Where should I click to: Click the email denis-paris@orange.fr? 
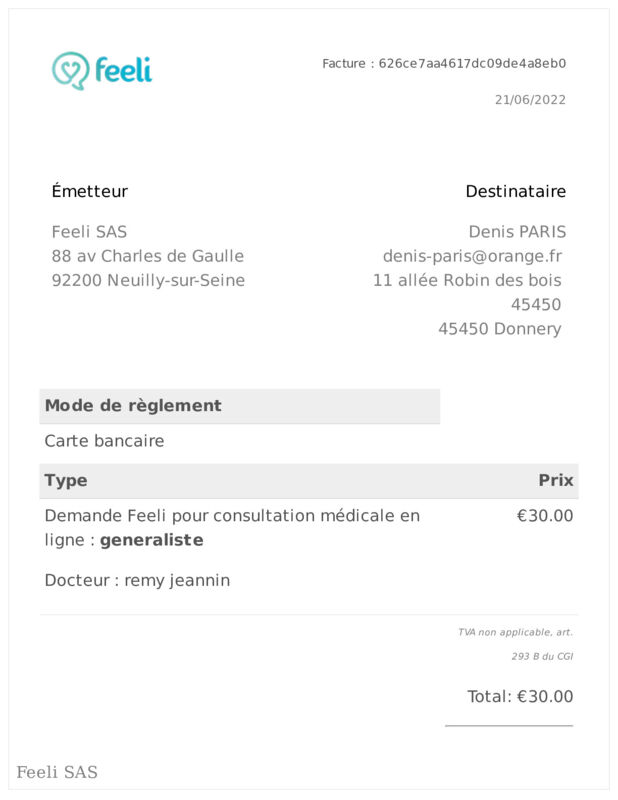pos(472,256)
